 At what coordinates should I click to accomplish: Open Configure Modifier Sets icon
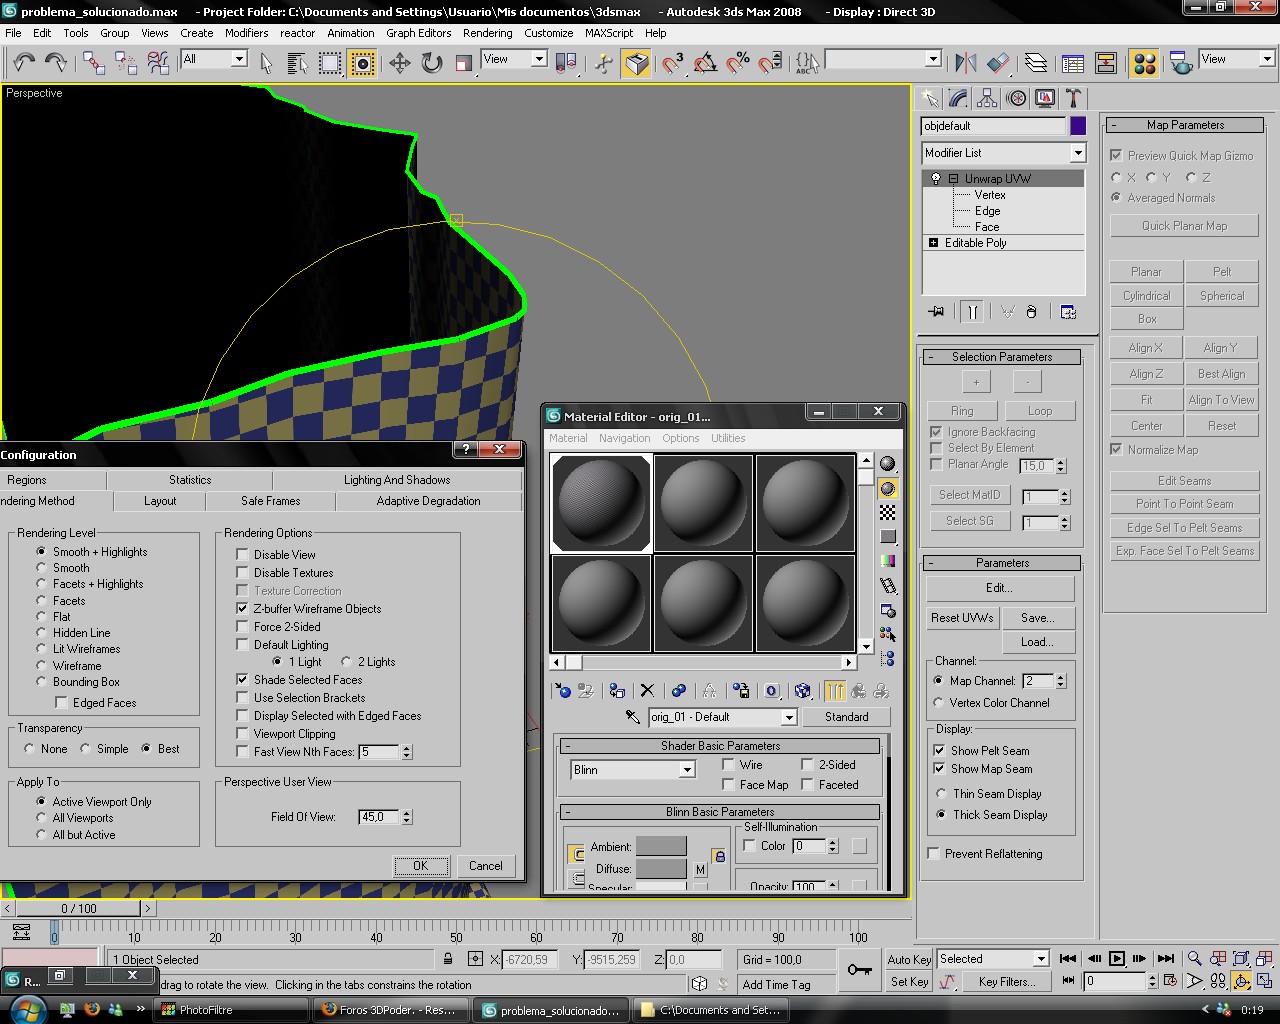(1068, 311)
